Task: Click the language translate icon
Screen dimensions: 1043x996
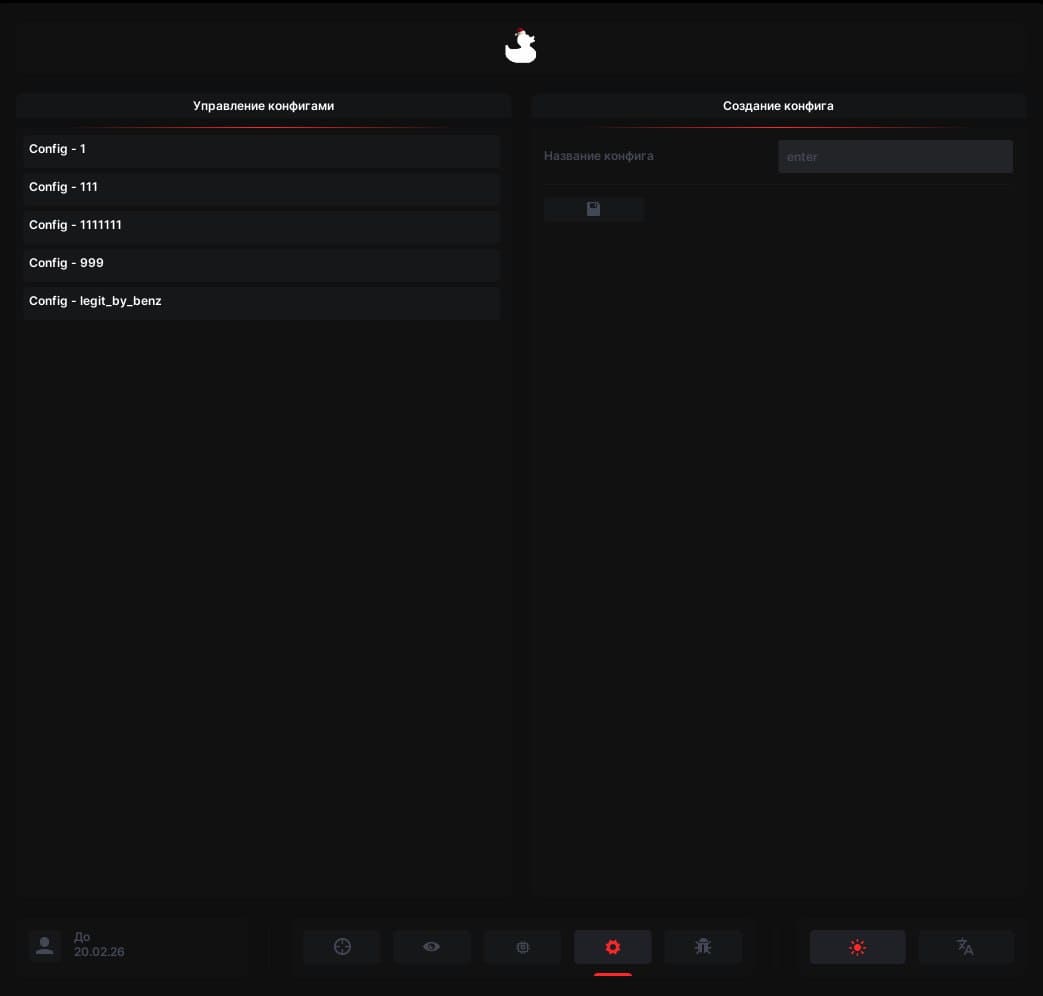Action: (965, 946)
